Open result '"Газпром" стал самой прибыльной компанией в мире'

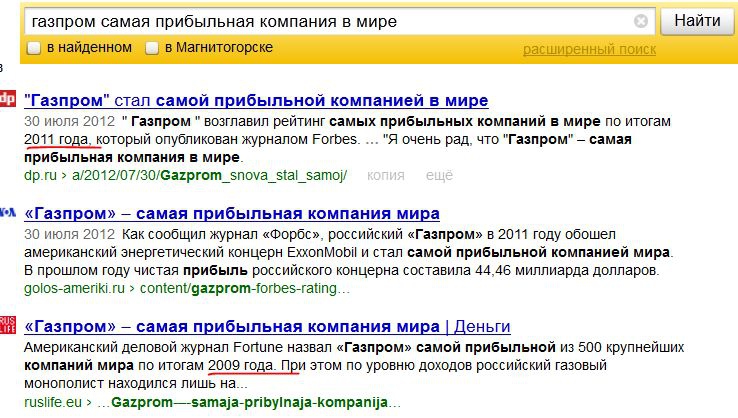256,100
